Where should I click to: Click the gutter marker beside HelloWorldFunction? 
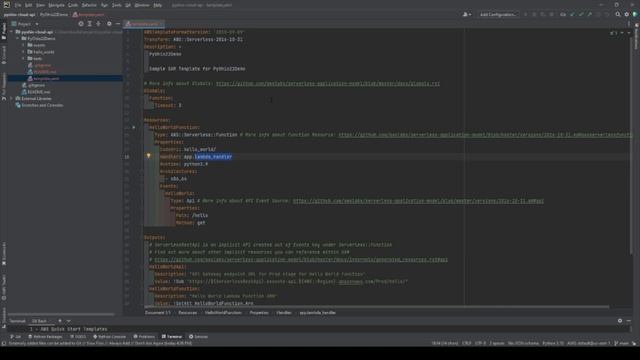point(133,127)
